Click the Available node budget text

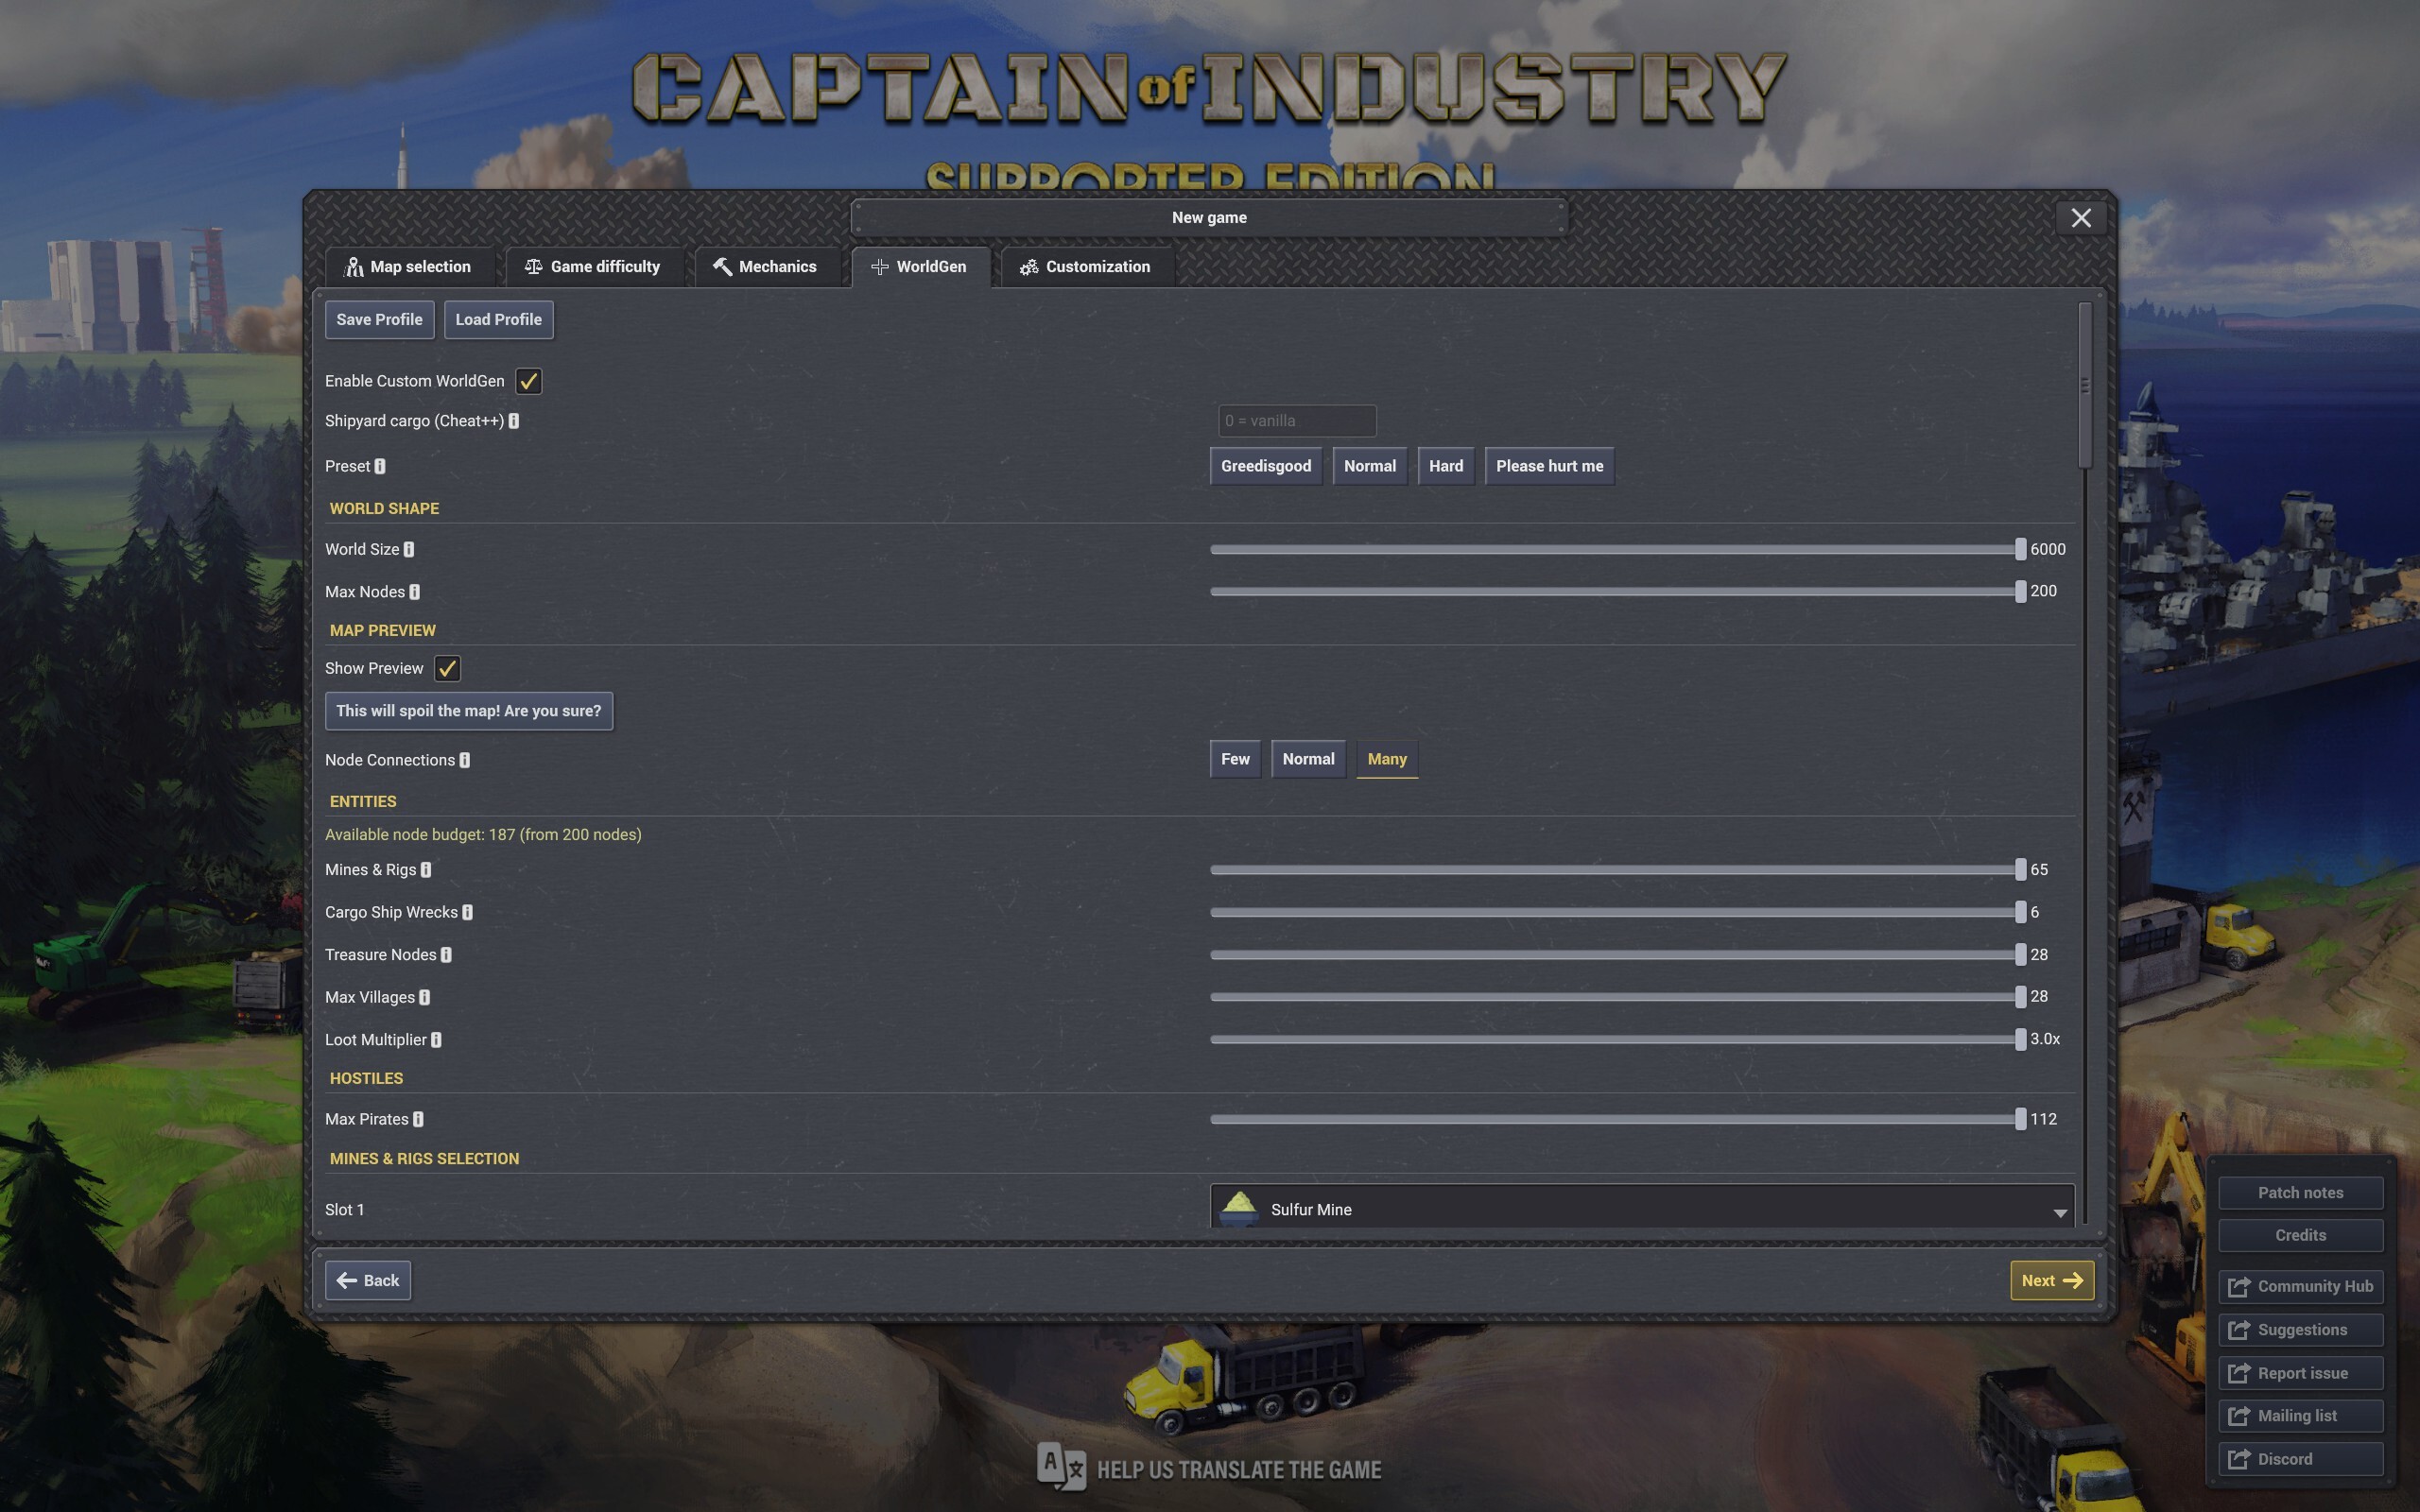click(483, 834)
